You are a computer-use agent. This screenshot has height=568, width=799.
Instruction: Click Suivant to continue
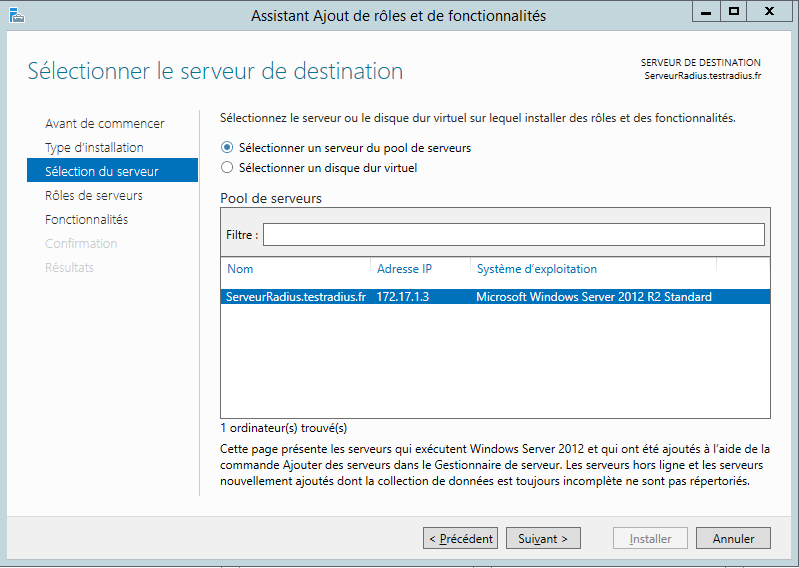543,539
